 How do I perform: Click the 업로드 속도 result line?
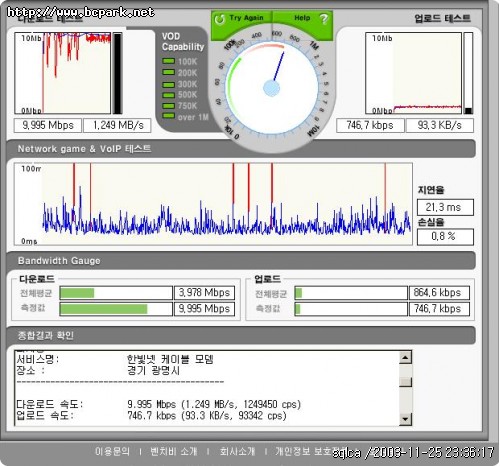pyautogui.click(x=151, y=416)
